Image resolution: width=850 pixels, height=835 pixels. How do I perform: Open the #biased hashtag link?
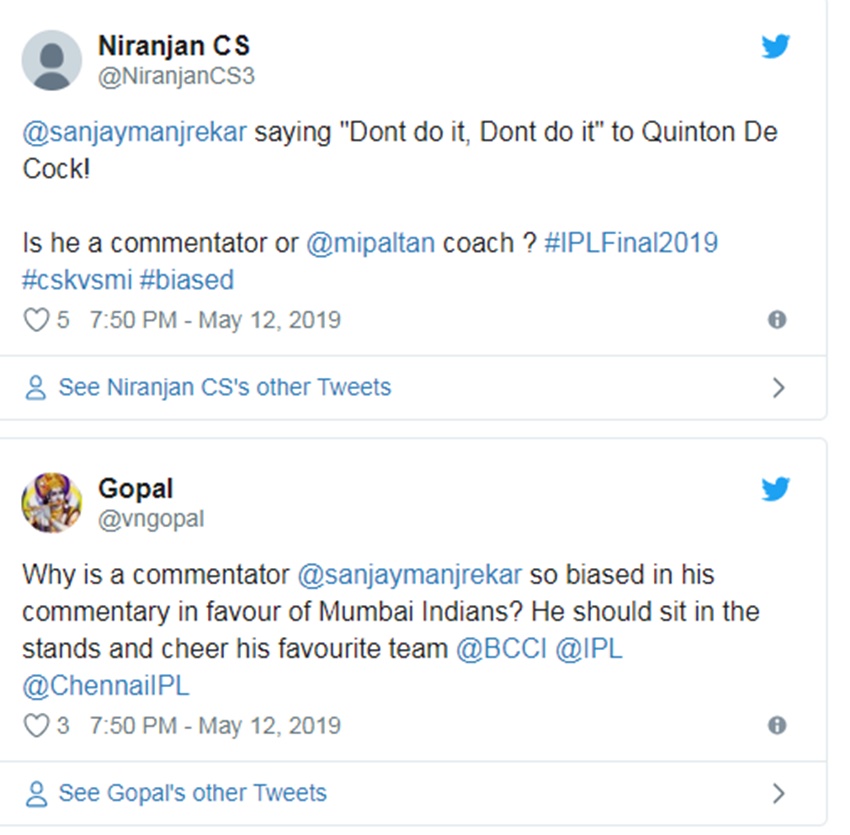pyautogui.click(x=187, y=278)
